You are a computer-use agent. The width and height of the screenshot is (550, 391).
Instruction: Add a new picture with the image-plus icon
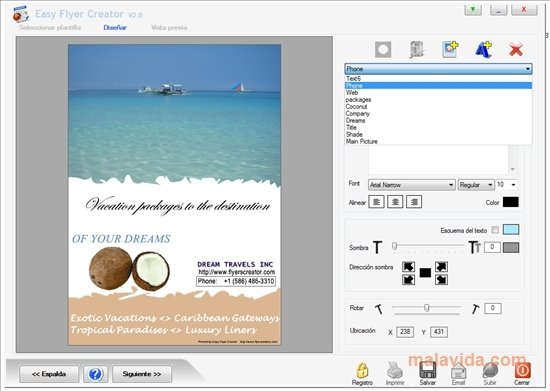tap(450, 49)
